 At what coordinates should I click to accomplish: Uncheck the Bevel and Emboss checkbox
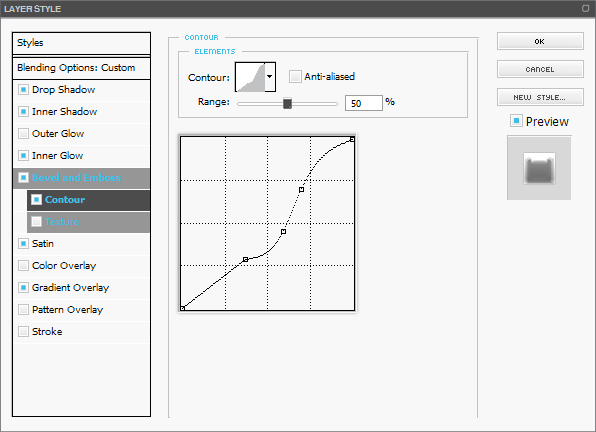click(x=23, y=178)
